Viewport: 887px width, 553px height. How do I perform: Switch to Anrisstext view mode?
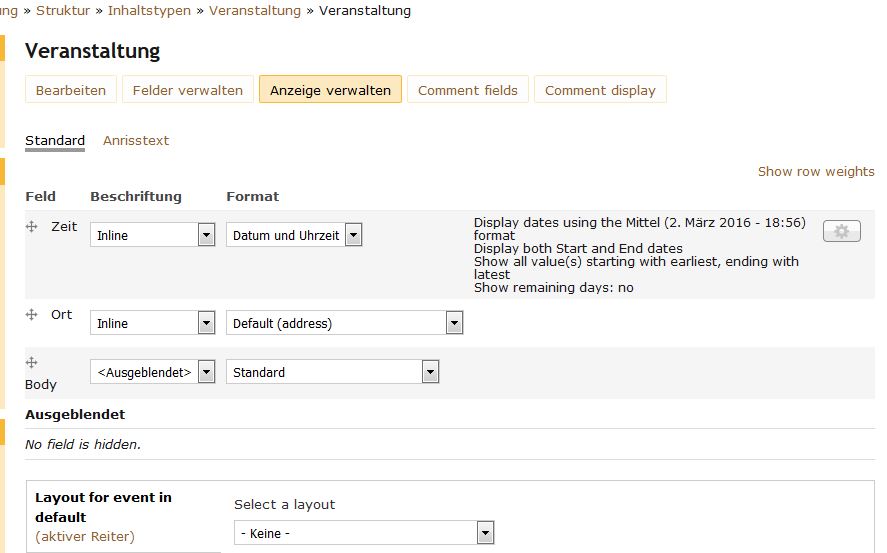tap(136, 141)
